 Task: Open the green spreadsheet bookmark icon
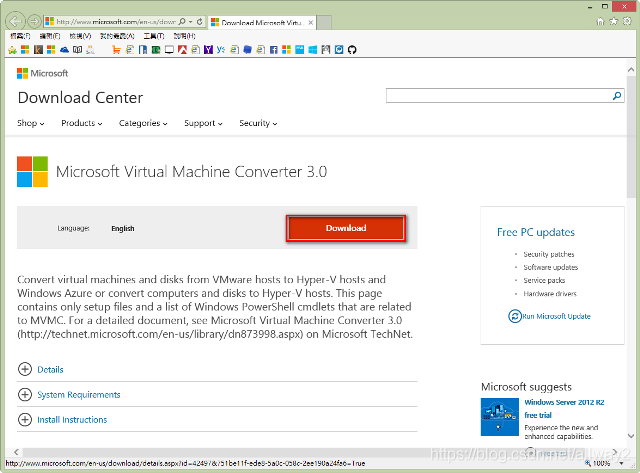pyautogui.click(x=156, y=50)
